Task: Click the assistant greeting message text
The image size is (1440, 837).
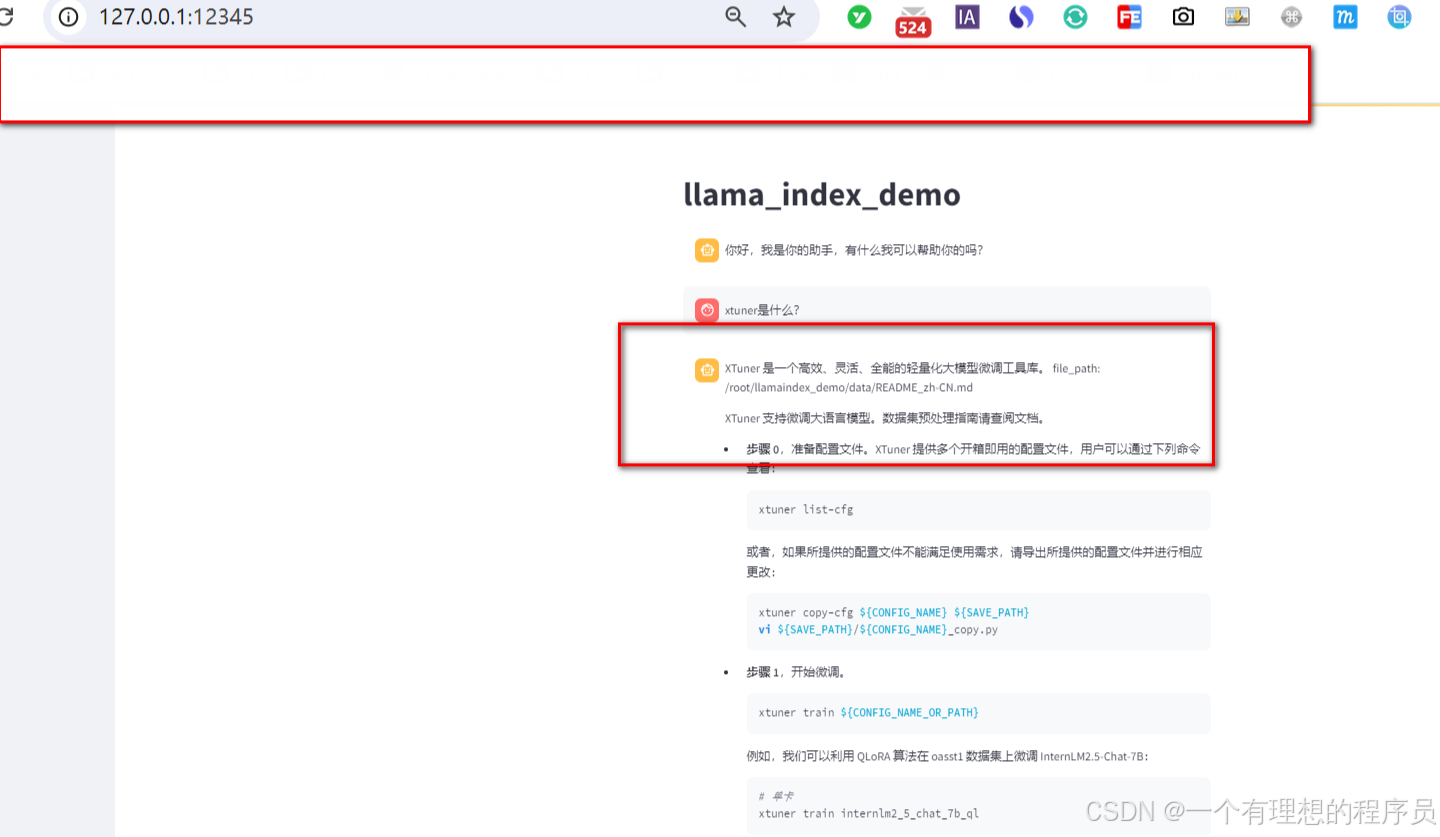Action: coord(854,251)
